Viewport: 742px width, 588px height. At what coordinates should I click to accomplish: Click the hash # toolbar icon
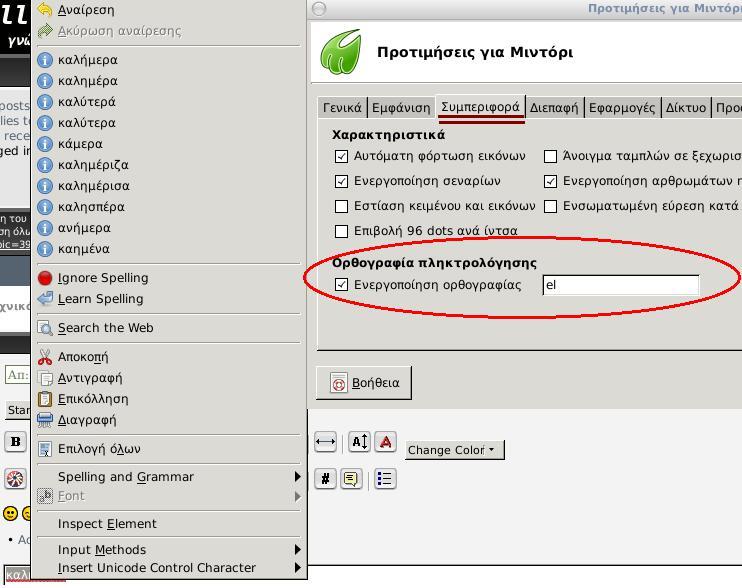click(x=325, y=479)
